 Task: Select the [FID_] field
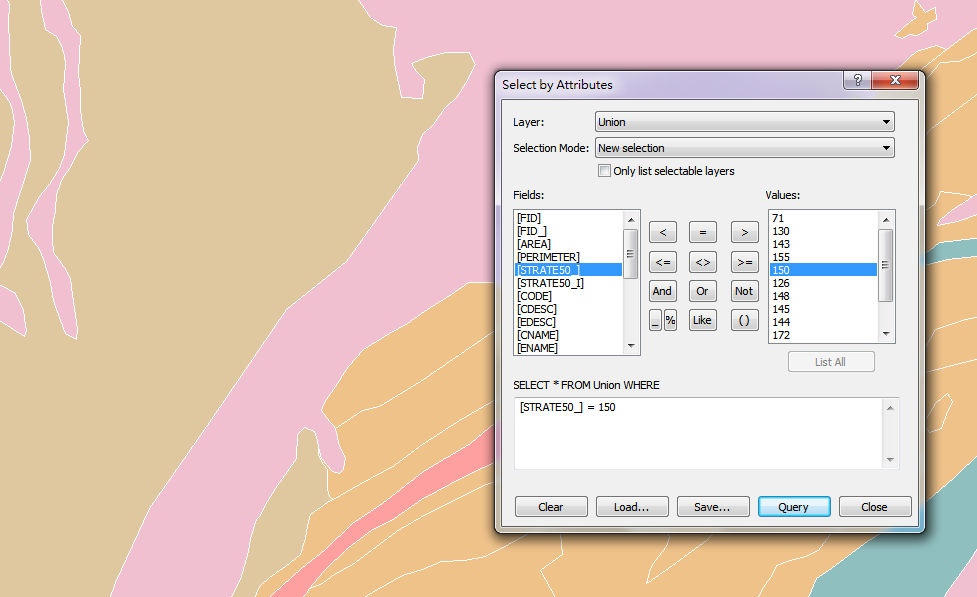(x=568, y=231)
